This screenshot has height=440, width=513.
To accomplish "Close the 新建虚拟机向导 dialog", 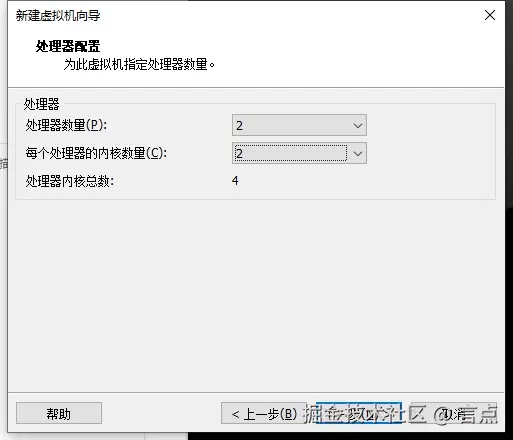I will (x=490, y=15).
